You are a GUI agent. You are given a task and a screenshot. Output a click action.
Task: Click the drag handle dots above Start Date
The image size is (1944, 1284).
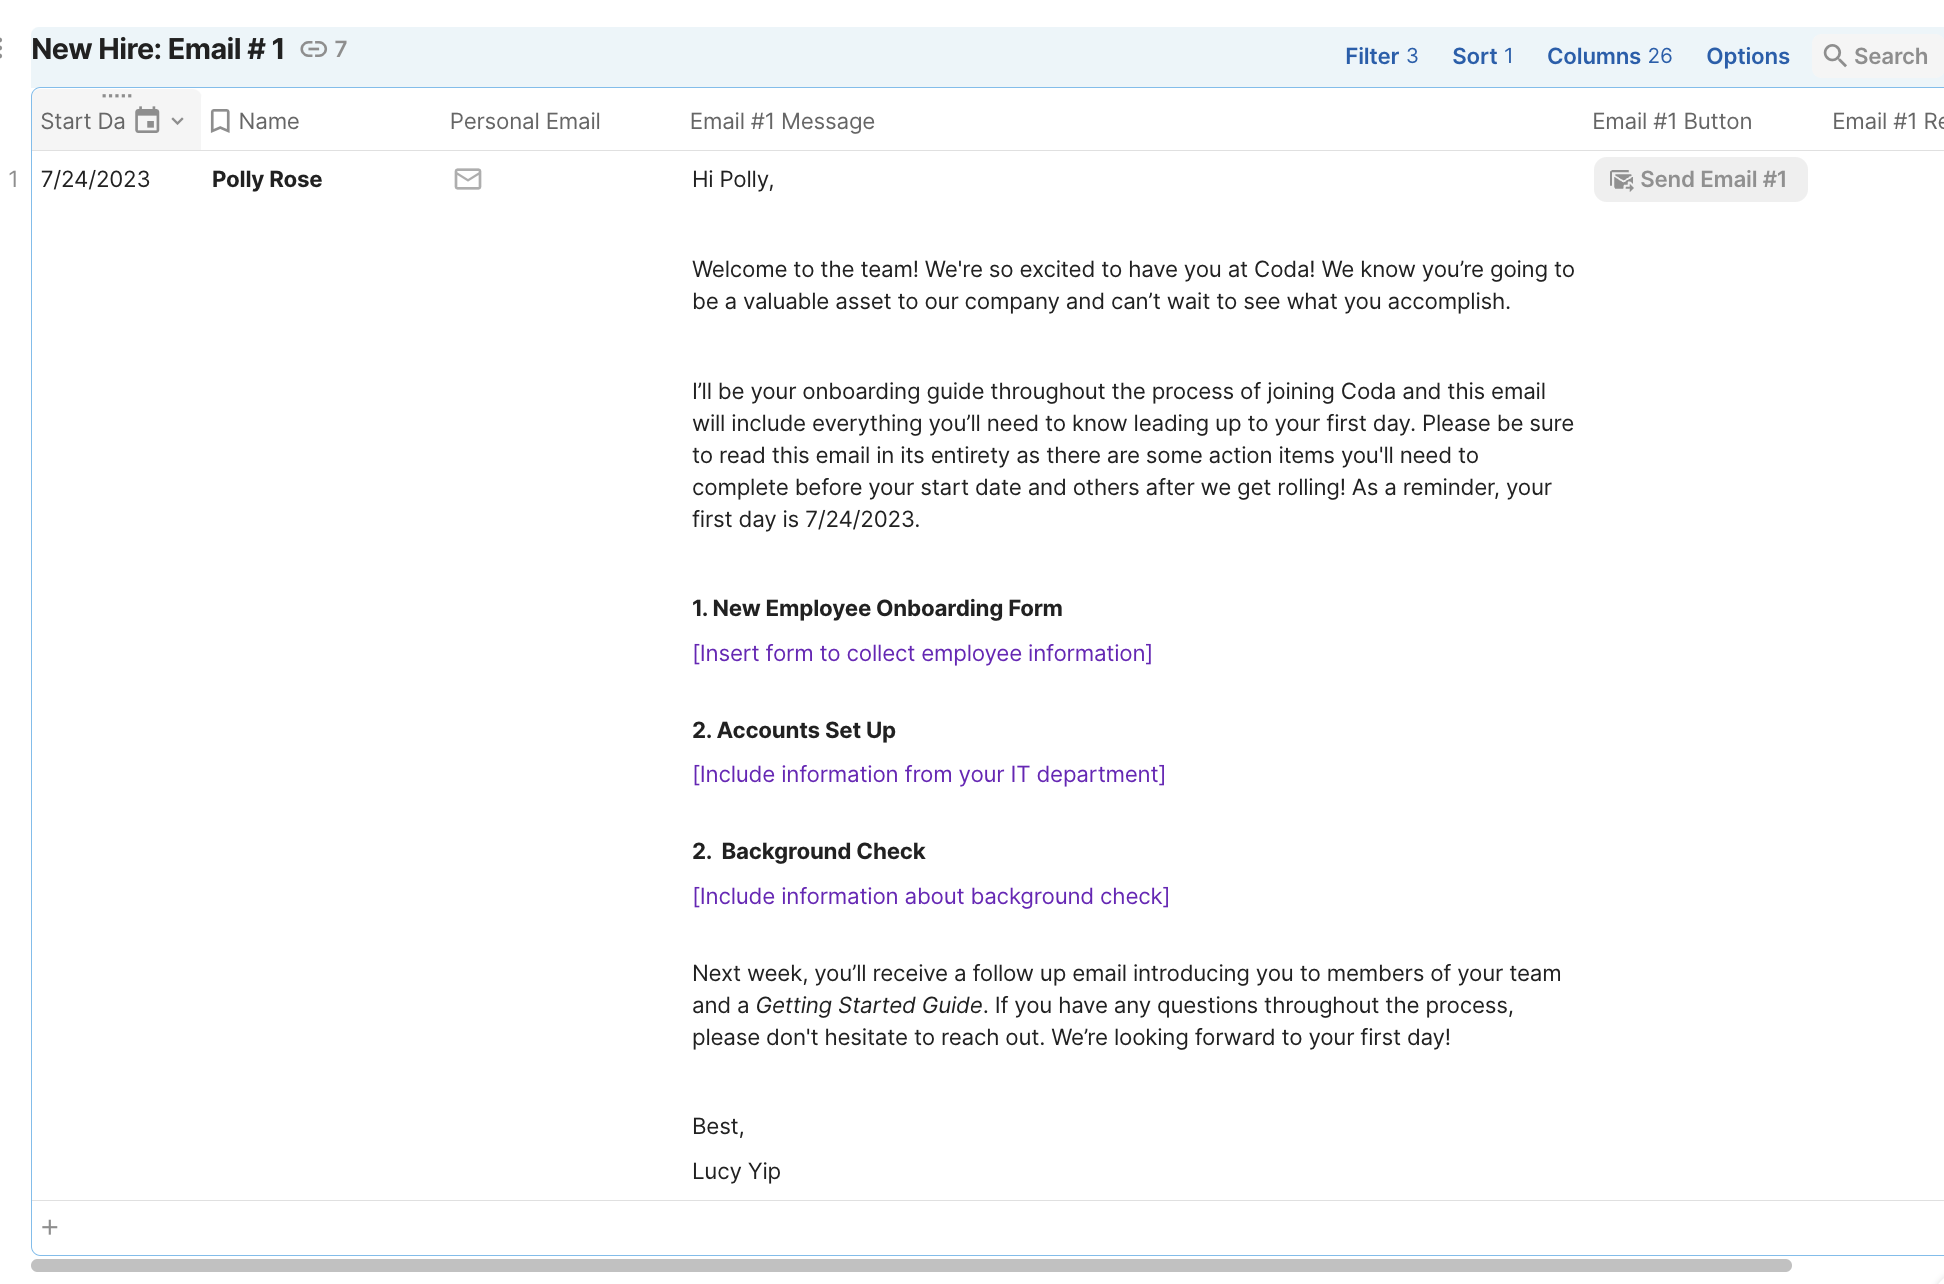117,96
